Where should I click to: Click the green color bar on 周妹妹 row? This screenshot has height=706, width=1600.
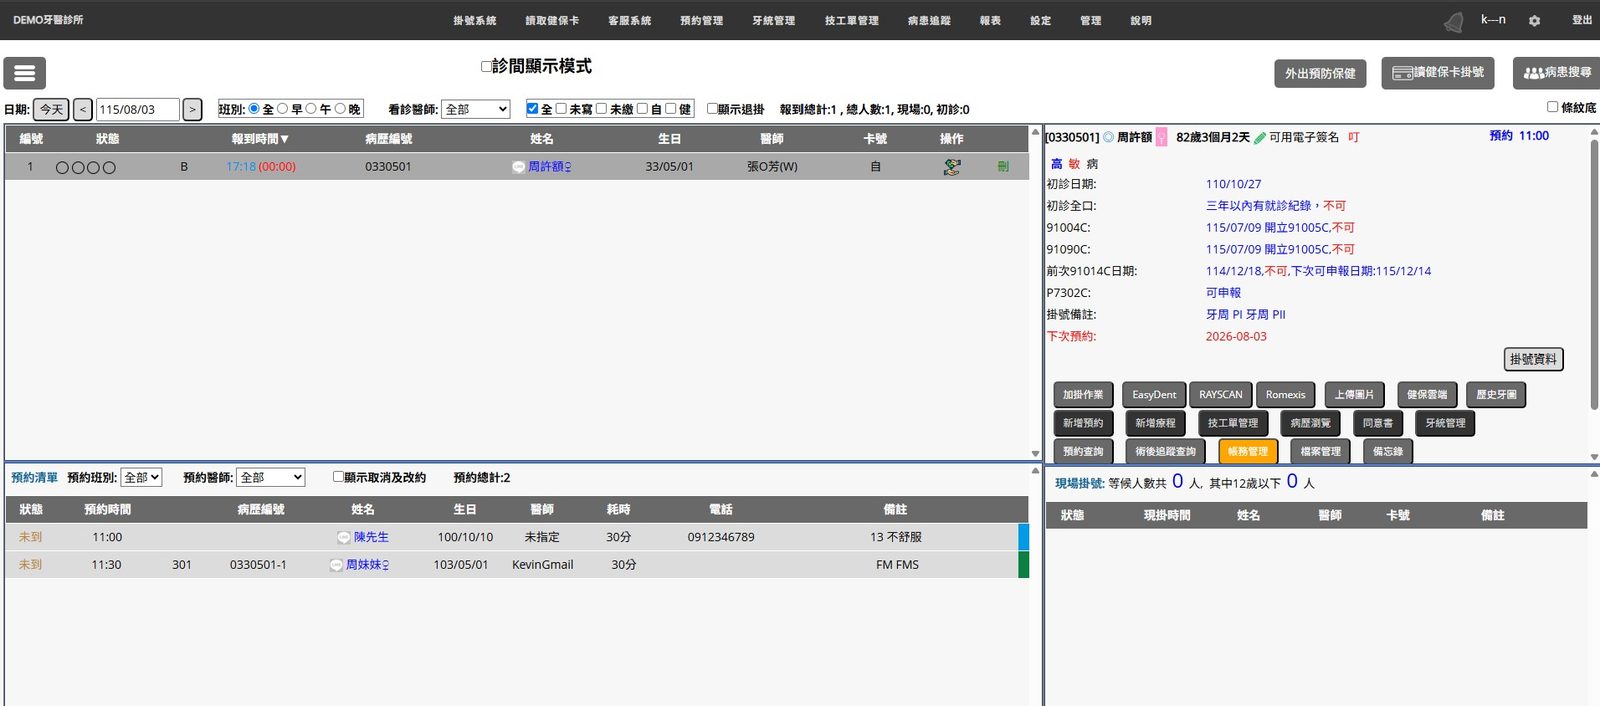[1023, 565]
